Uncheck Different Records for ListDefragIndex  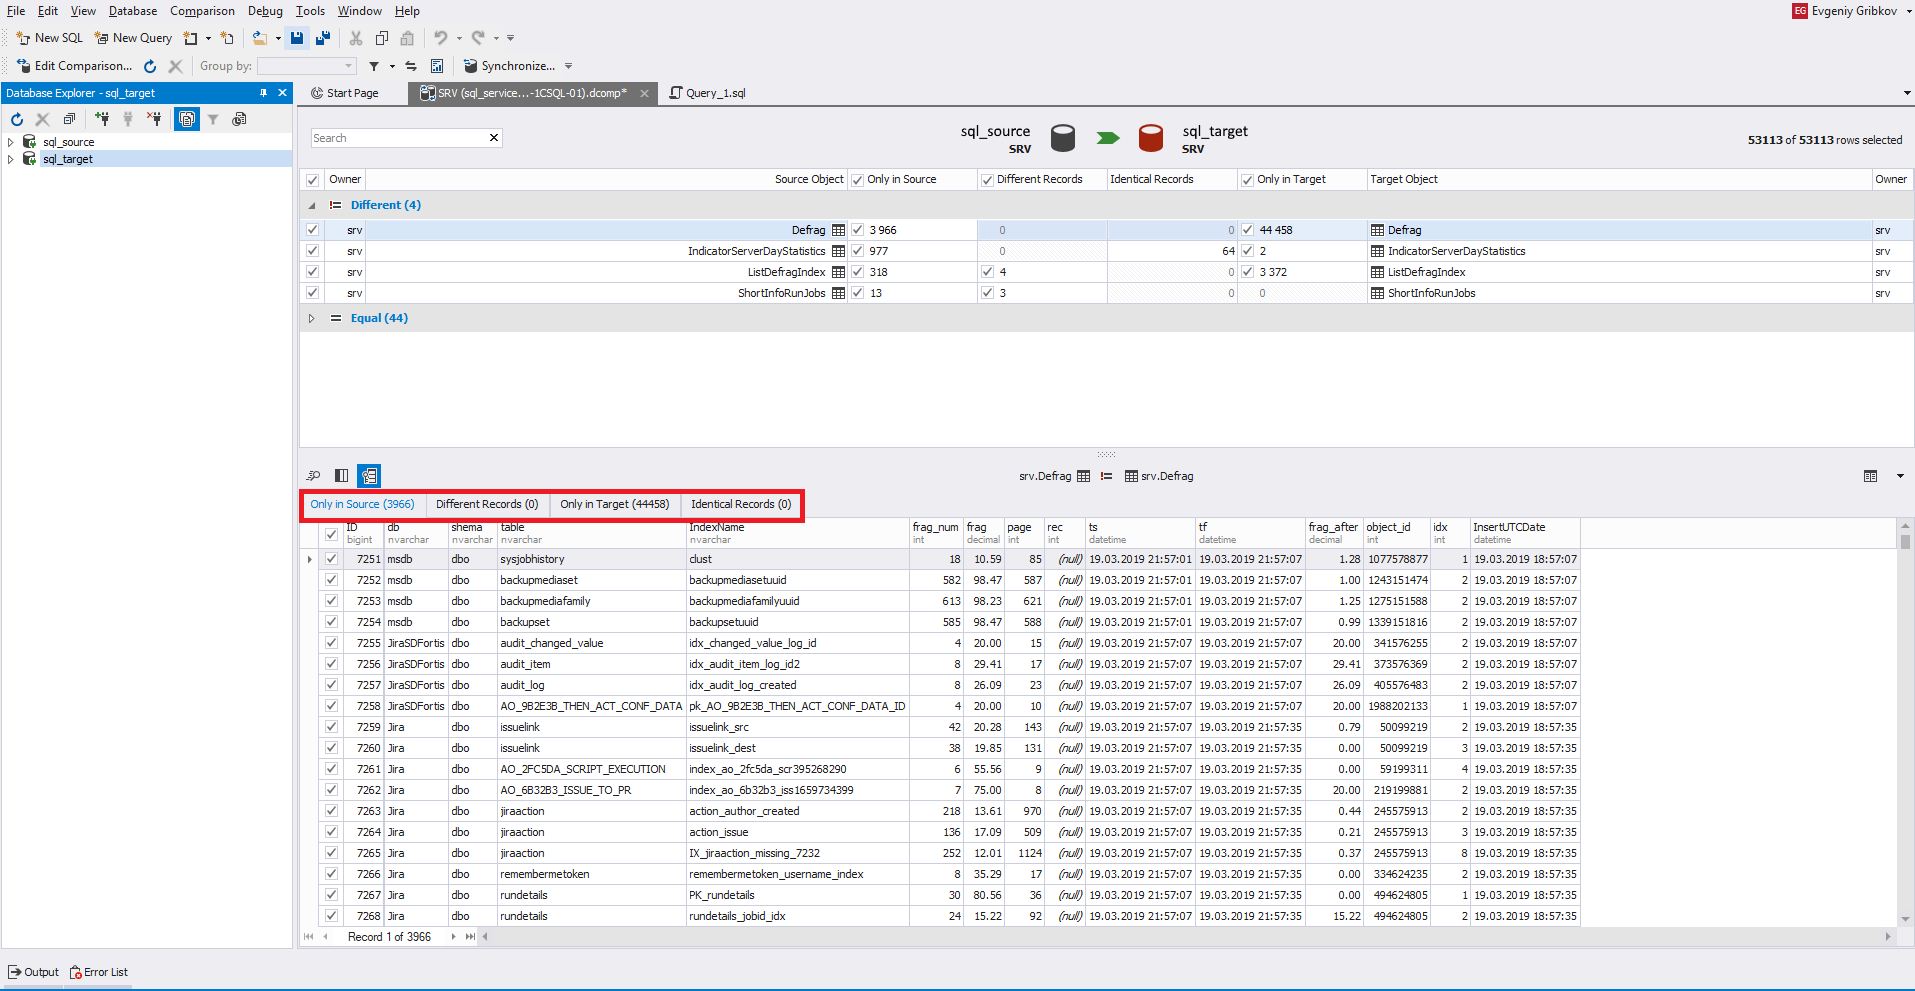click(x=987, y=272)
